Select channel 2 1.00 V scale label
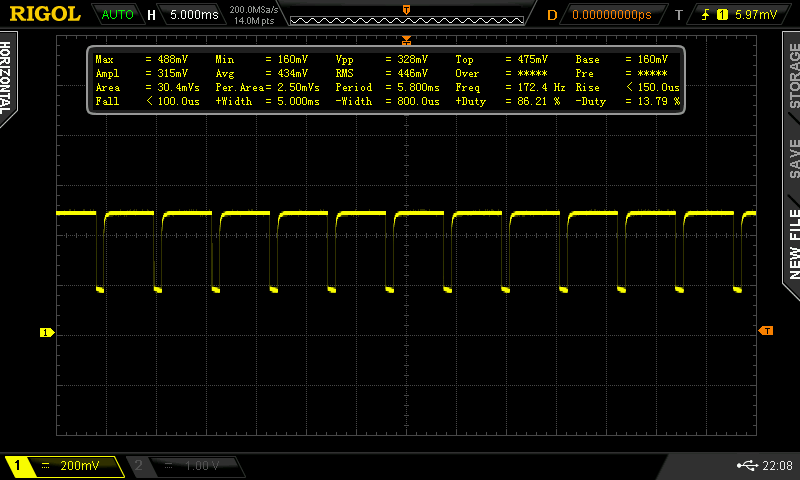This screenshot has height=480, width=800. pos(202,466)
